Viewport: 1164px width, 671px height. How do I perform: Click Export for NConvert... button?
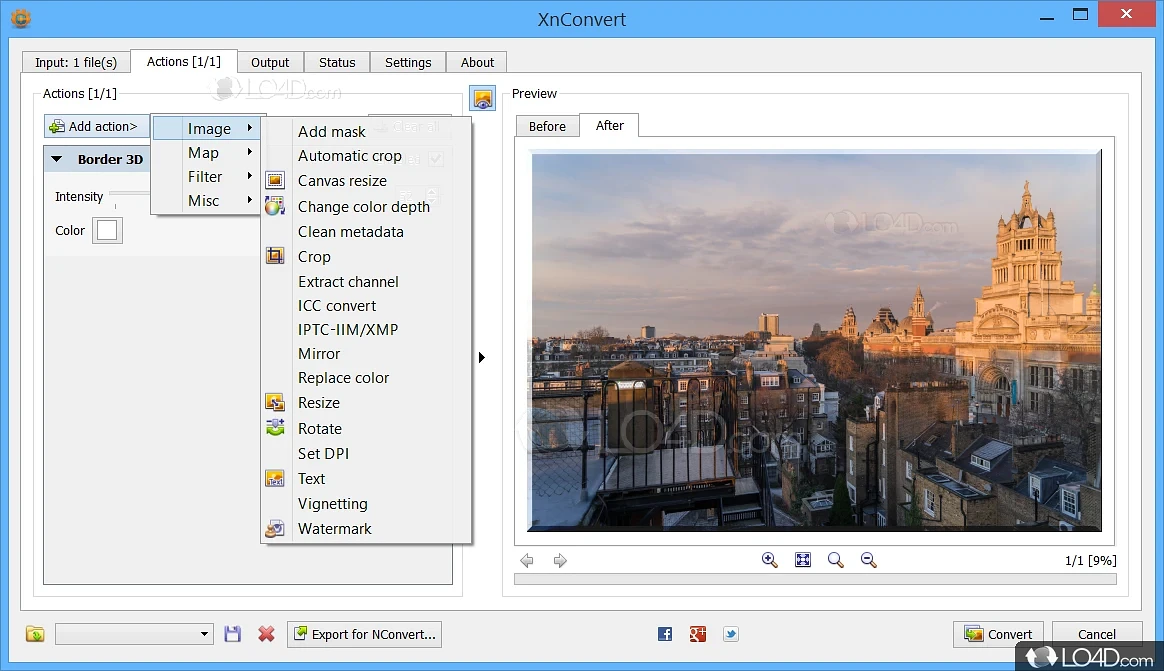pos(364,634)
